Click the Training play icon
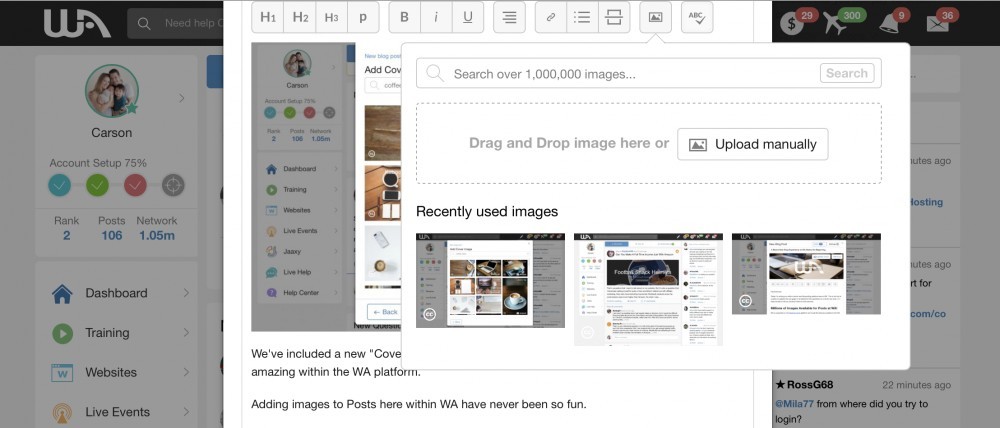Screen dimensions: 1000x428 click(62, 333)
